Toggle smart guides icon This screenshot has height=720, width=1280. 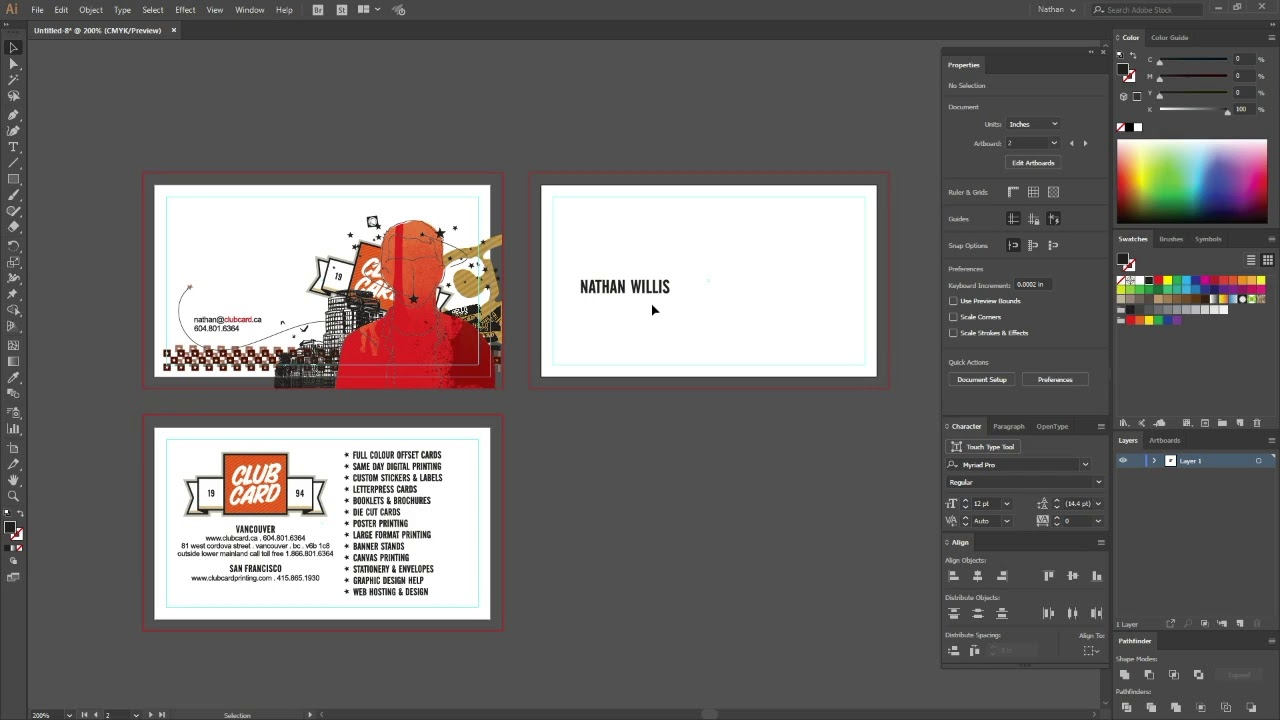pos(1053,219)
